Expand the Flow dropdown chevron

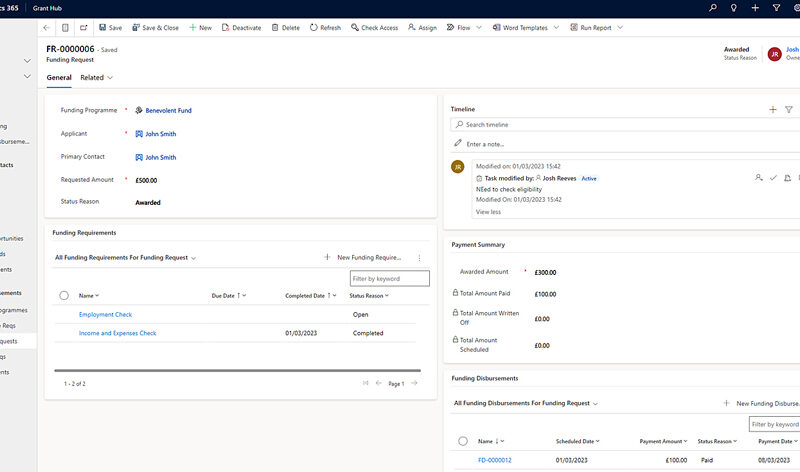click(479, 28)
